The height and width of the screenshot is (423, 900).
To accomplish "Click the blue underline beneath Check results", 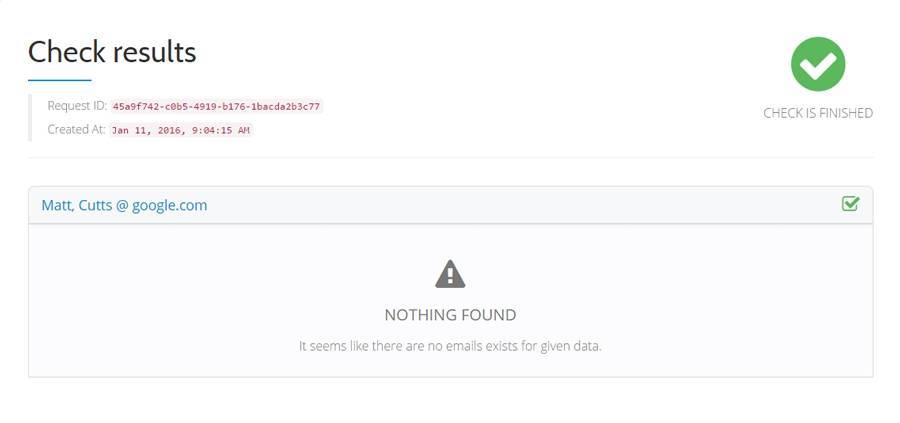I will point(60,80).
